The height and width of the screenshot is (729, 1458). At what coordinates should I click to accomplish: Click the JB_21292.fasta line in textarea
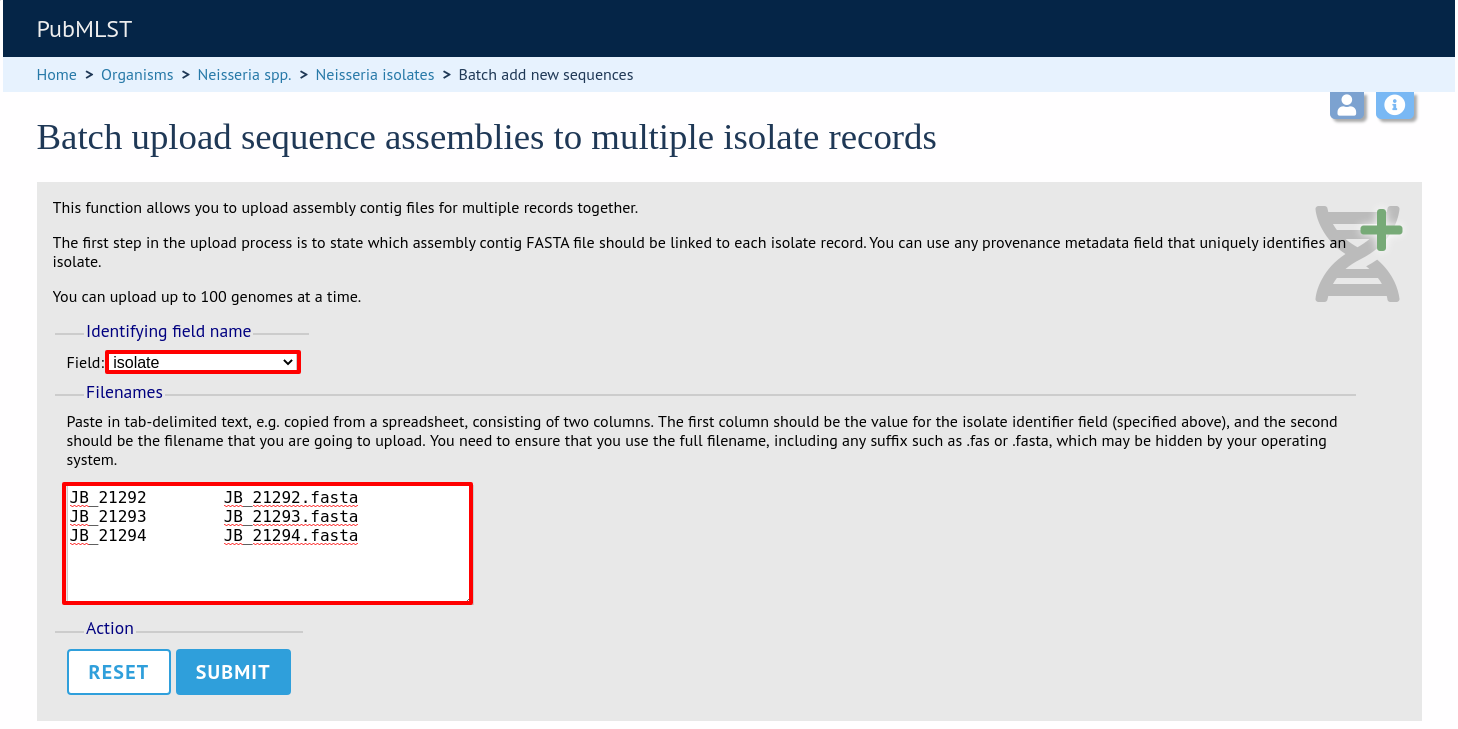(291, 497)
